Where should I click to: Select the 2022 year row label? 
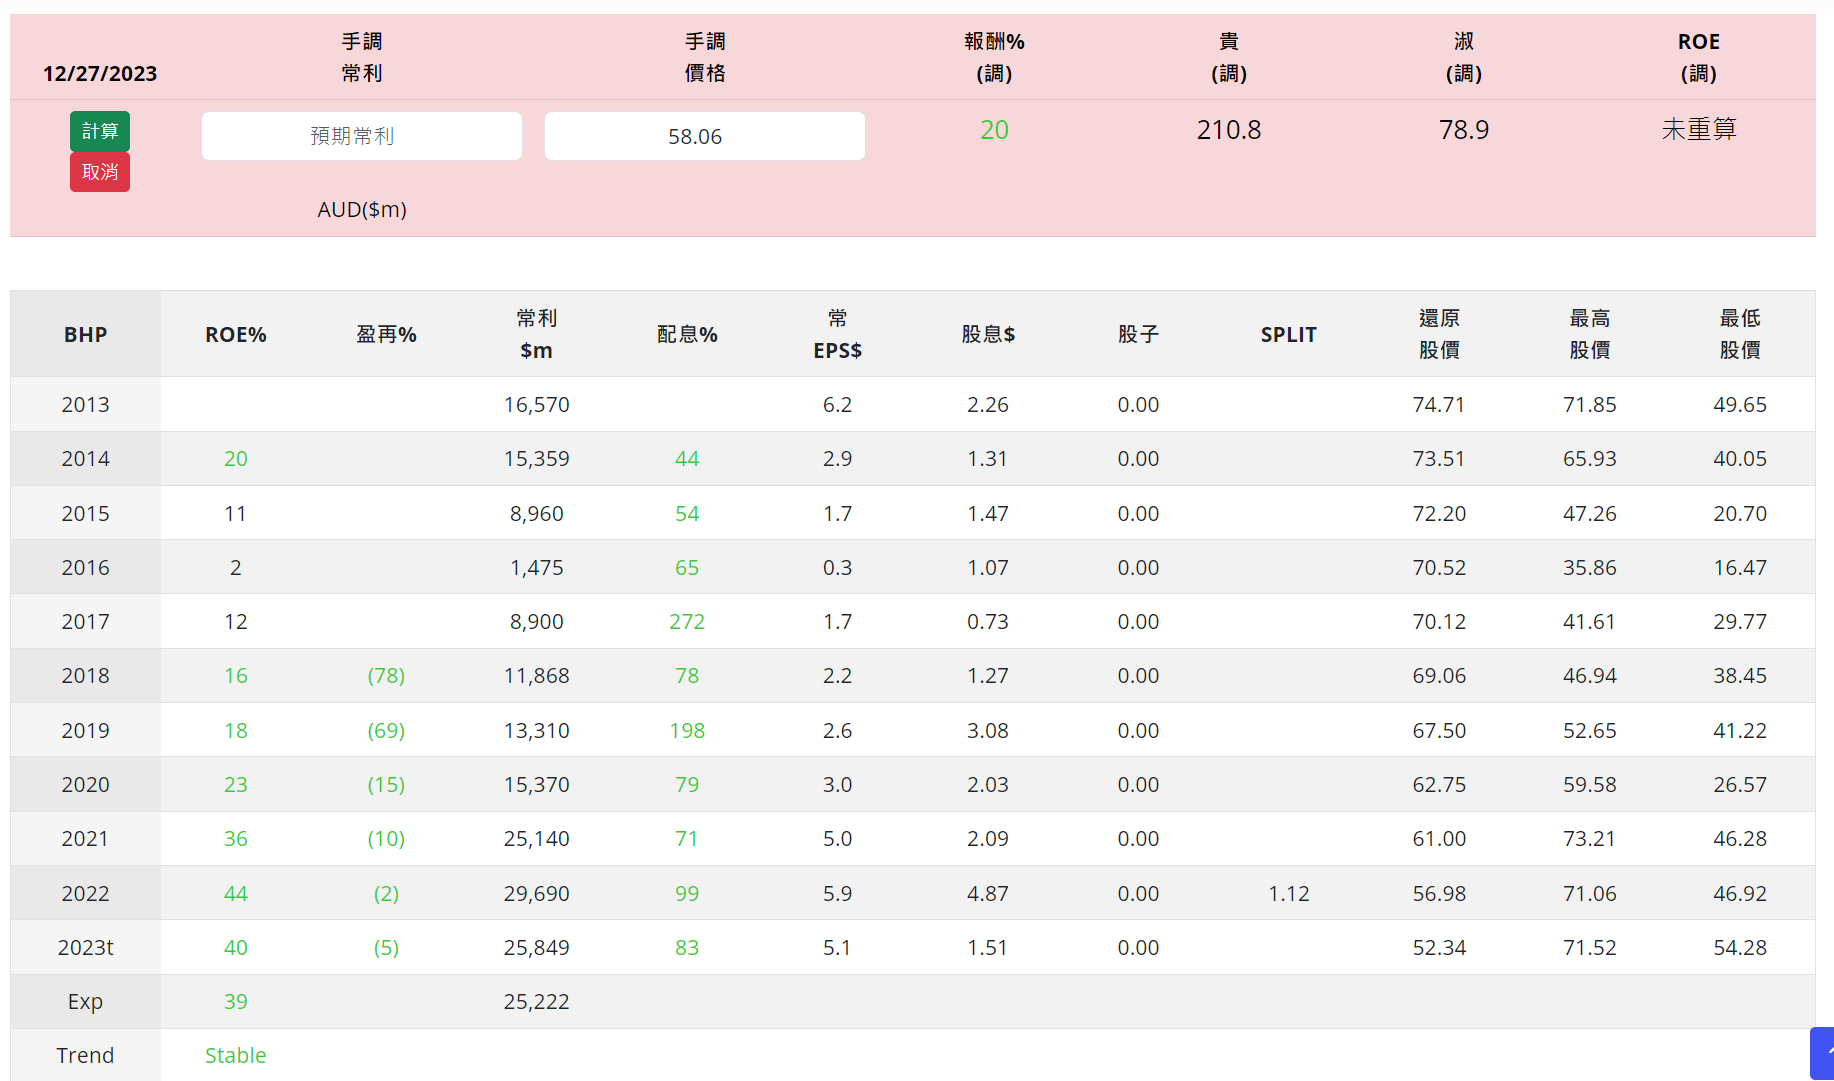(86, 894)
